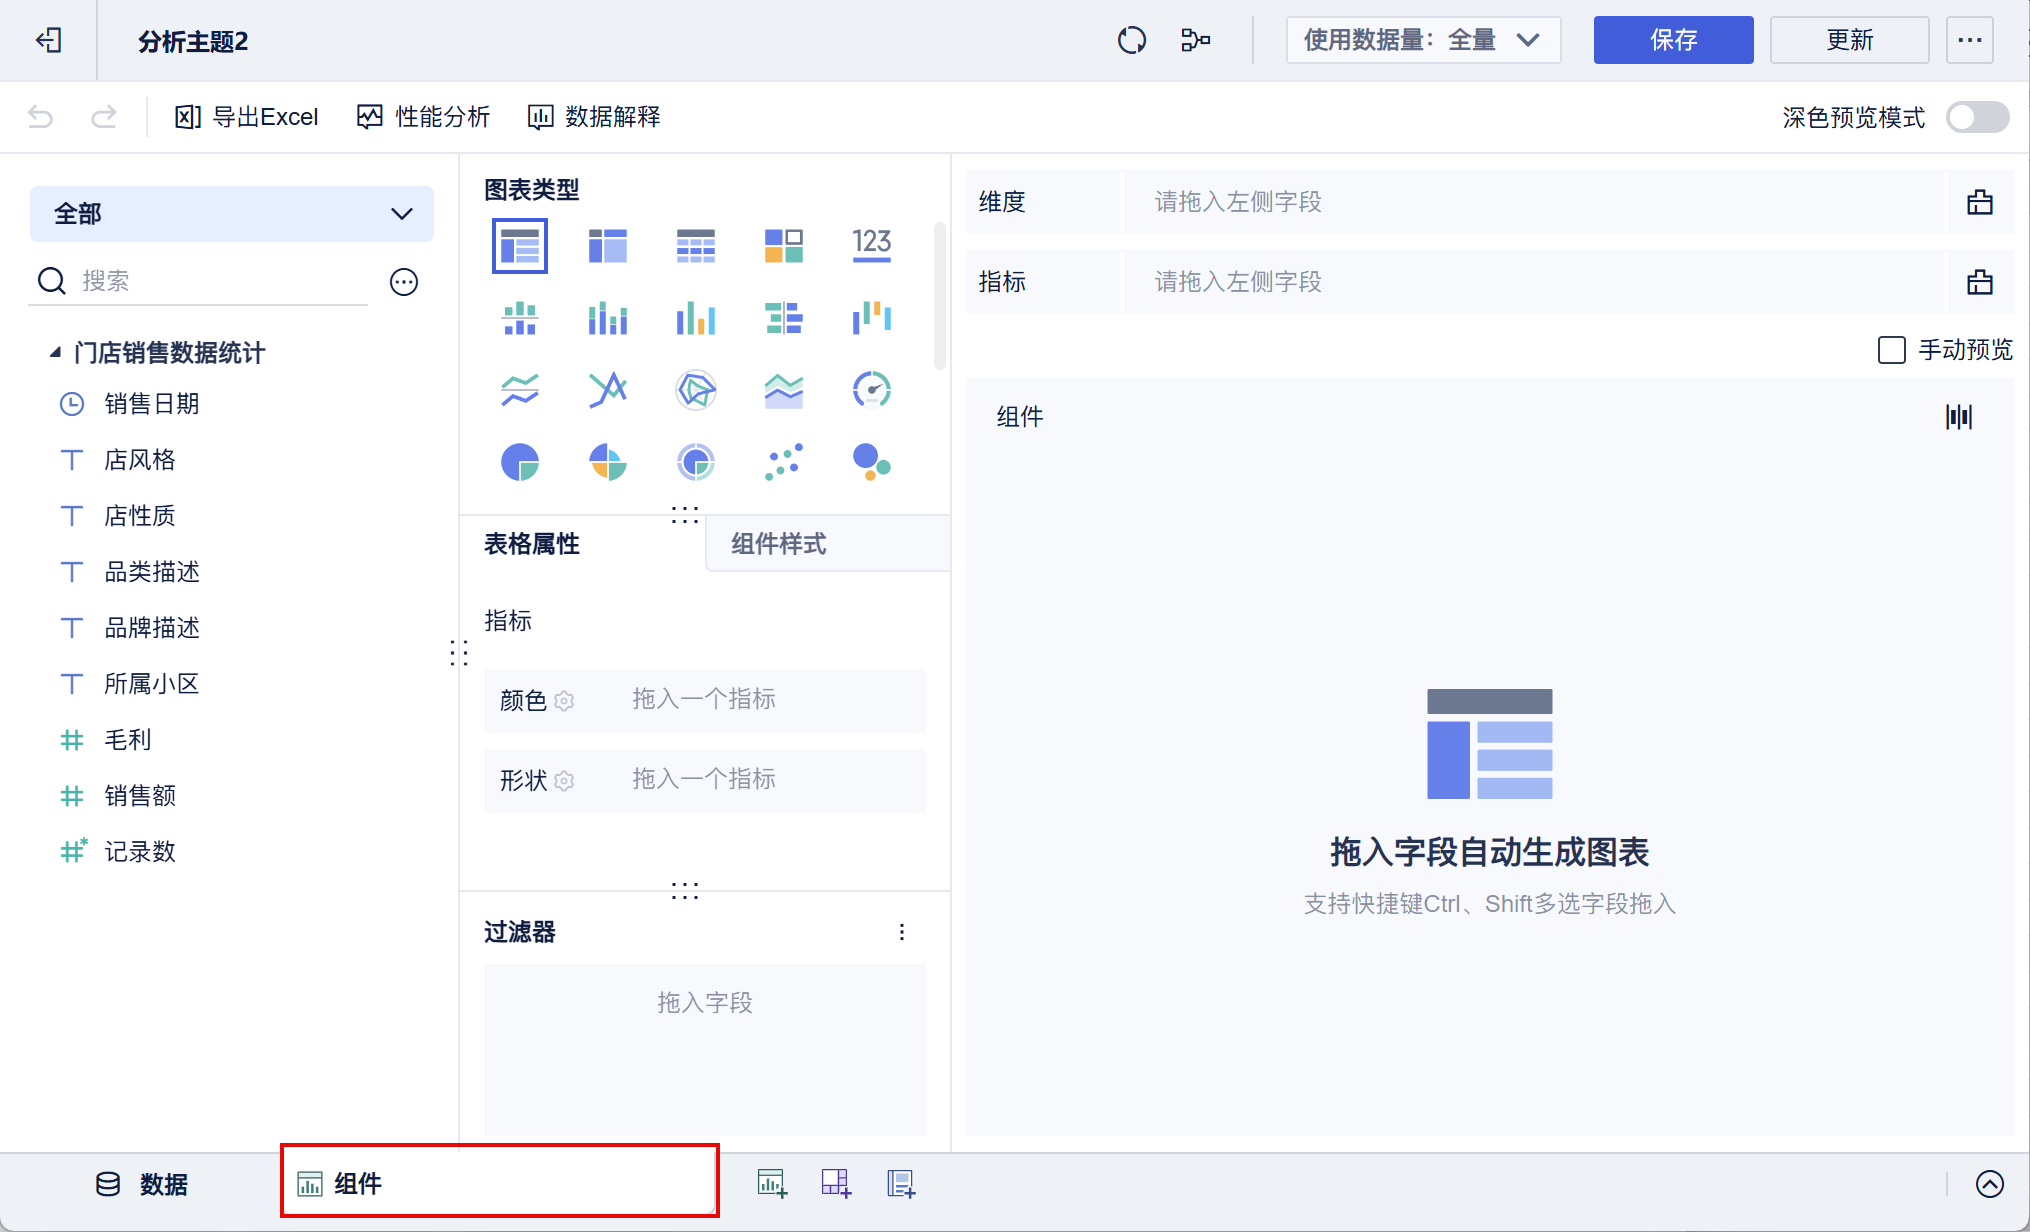Click the 保存 button
This screenshot has height=1232, width=2030.
coord(1673,40)
